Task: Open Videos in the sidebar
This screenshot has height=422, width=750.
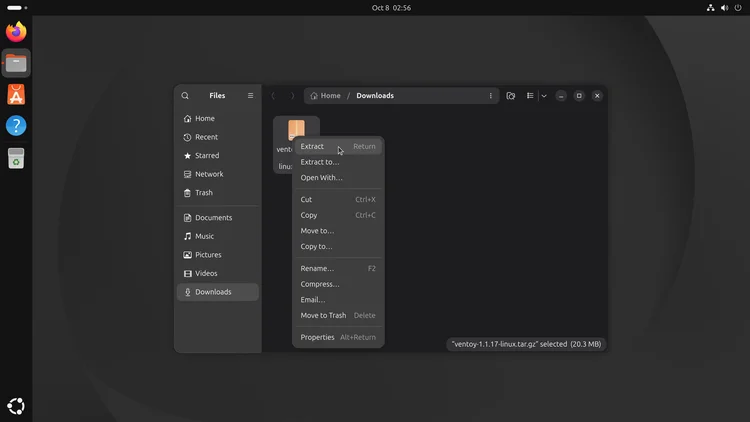Action: click(x=218, y=274)
